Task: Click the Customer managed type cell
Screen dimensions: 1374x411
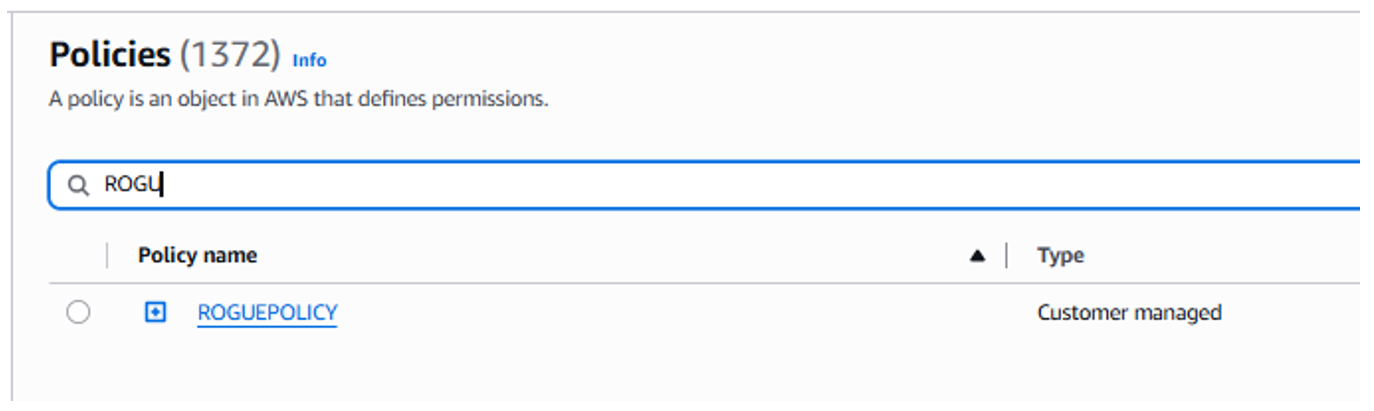Action: point(1129,313)
